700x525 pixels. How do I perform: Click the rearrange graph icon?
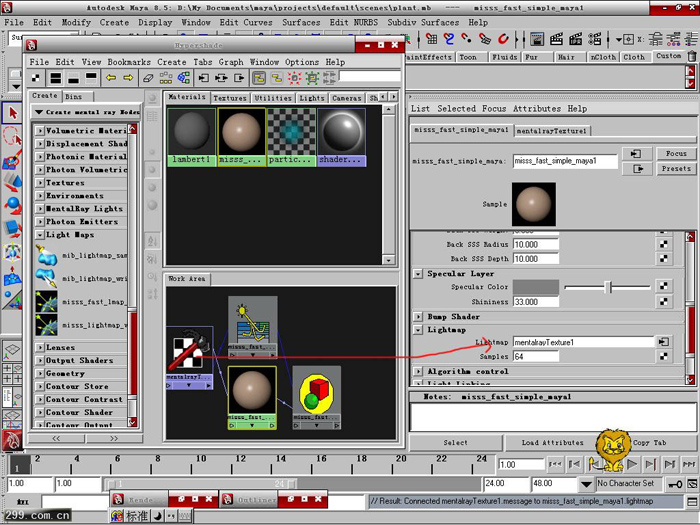click(166, 78)
